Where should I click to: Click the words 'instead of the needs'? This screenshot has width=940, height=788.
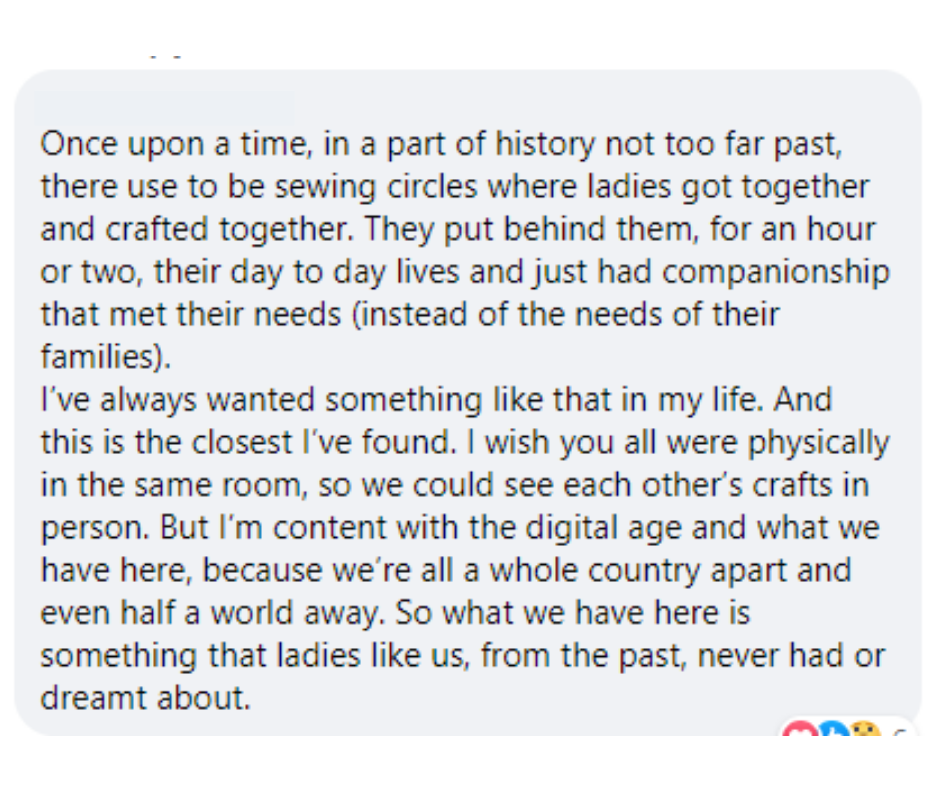[509, 314]
